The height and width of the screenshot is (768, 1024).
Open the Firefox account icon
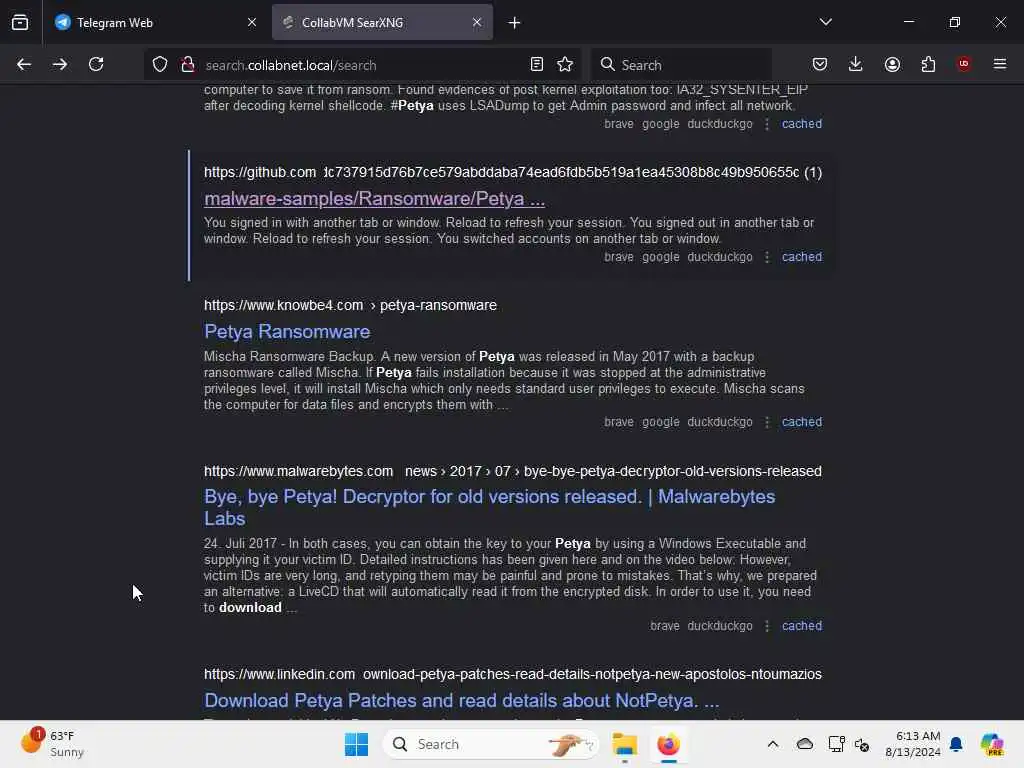coord(892,64)
